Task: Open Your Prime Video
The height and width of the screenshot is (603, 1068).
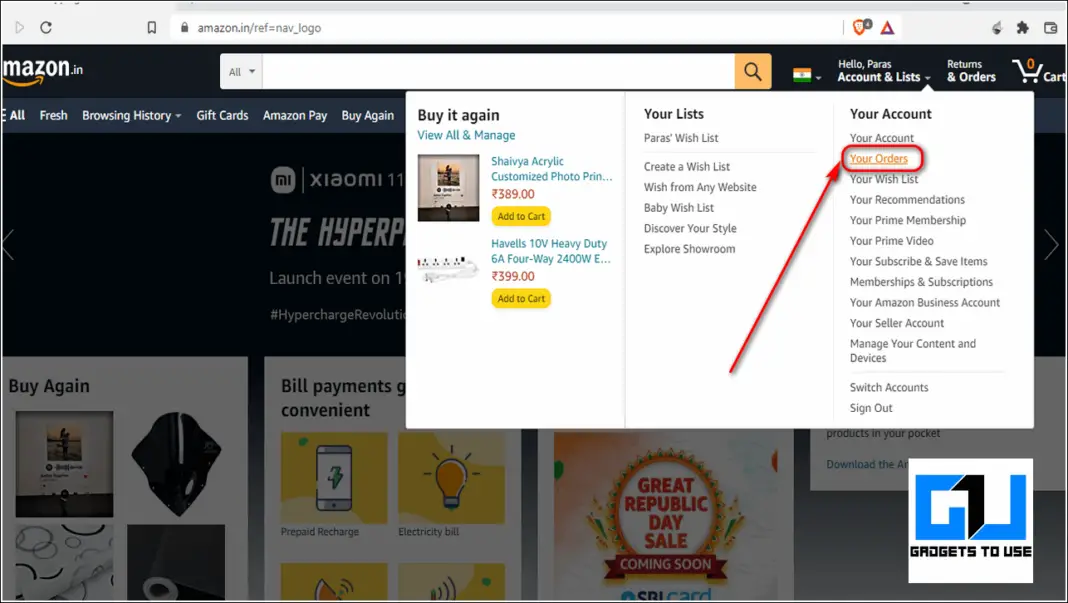Action: 892,241
